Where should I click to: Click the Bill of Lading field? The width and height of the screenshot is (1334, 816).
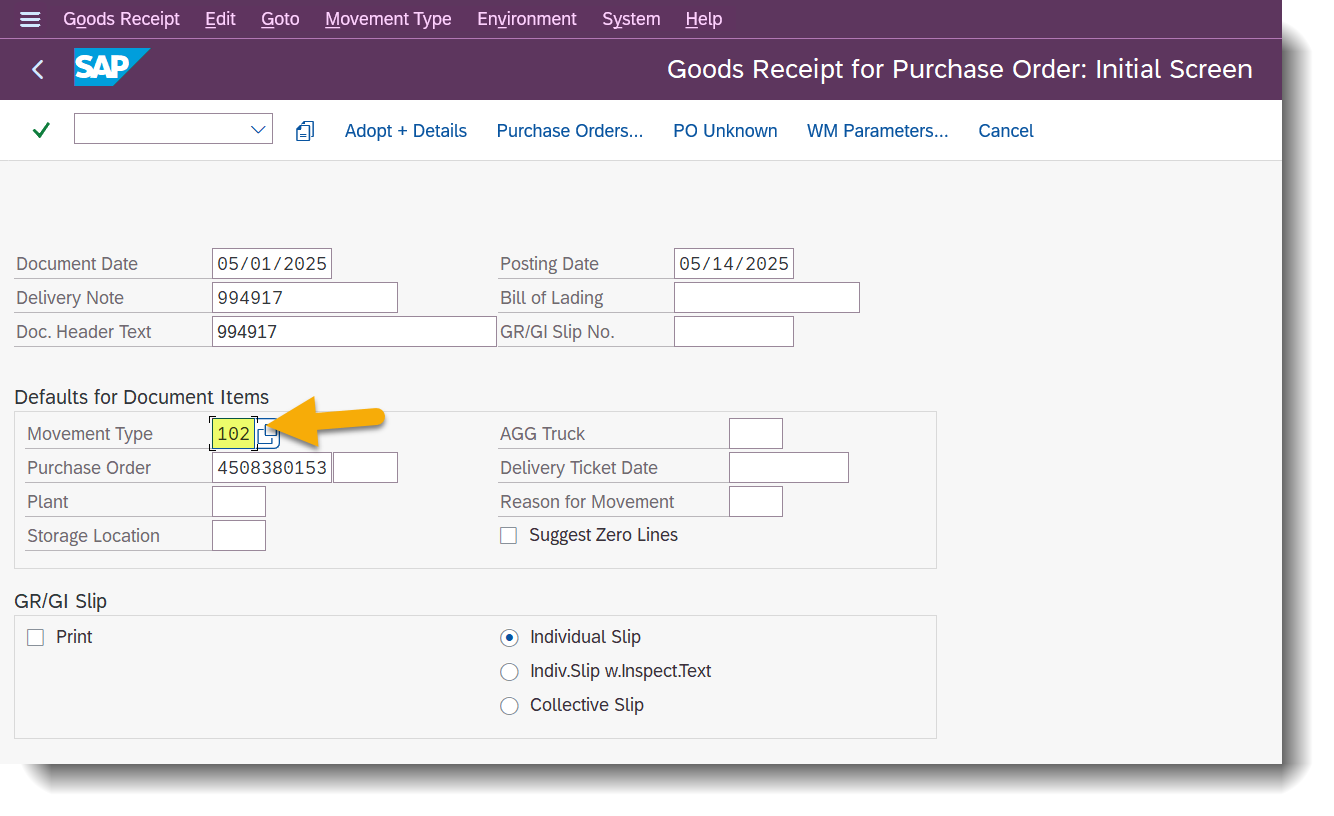tap(767, 297)
